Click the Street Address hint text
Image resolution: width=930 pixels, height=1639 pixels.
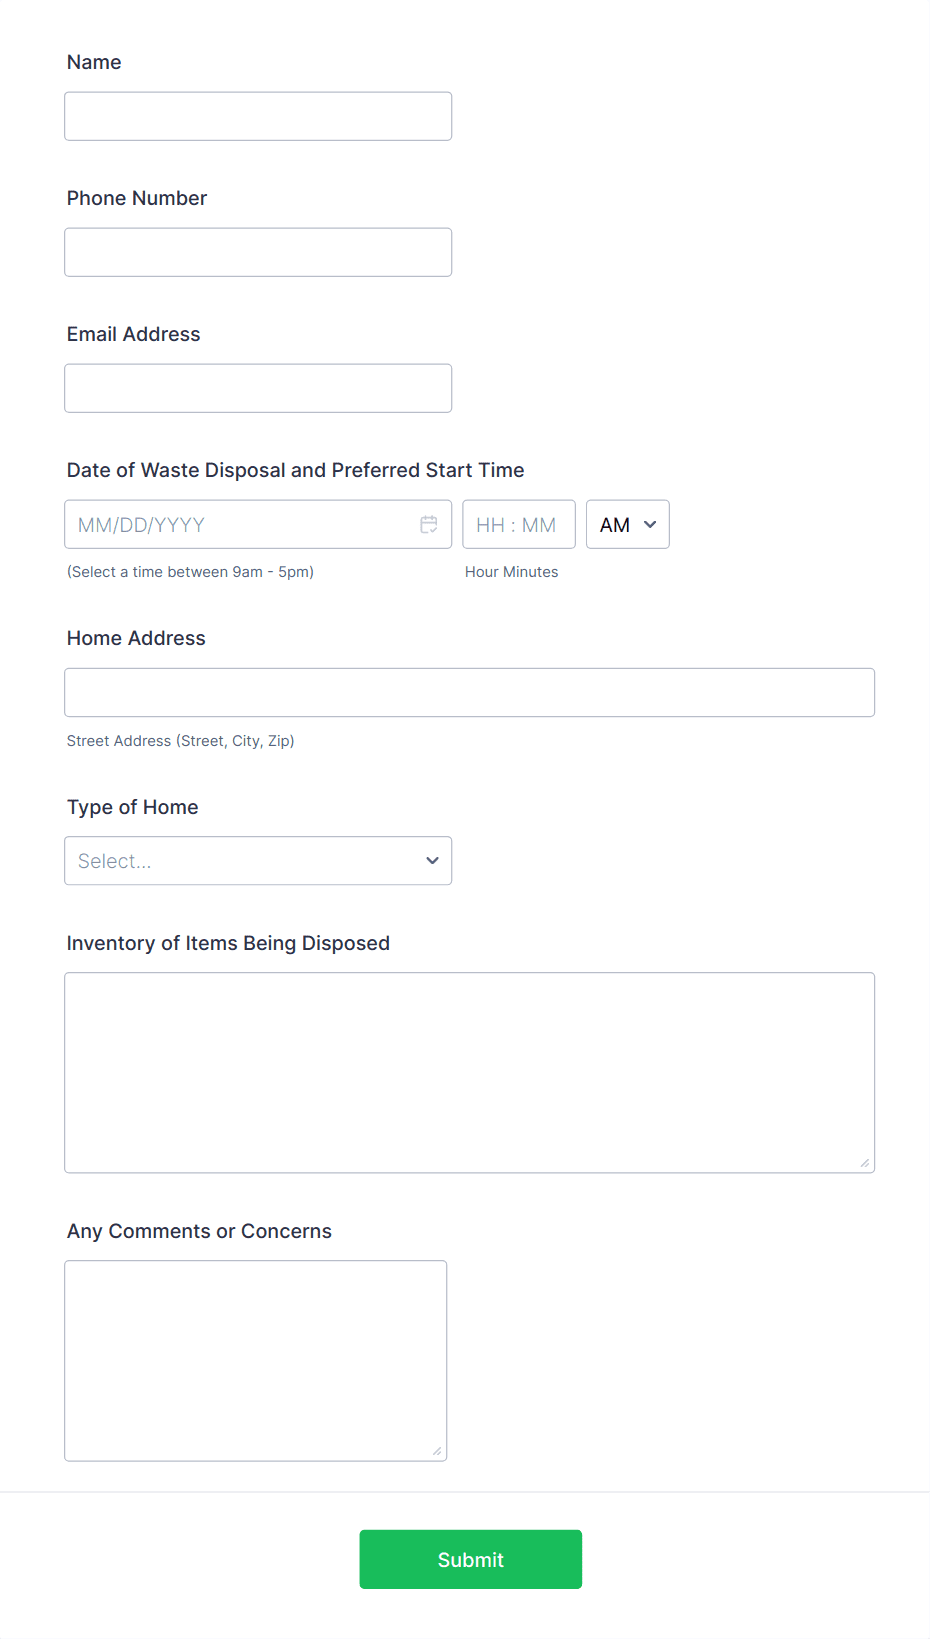coord(180,740)
